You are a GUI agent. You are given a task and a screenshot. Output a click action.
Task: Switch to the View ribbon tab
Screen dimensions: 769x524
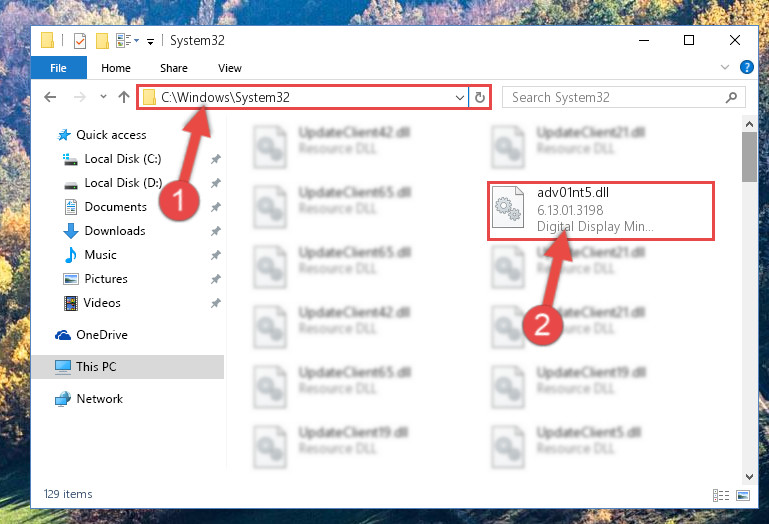click(x=230, y=68)
